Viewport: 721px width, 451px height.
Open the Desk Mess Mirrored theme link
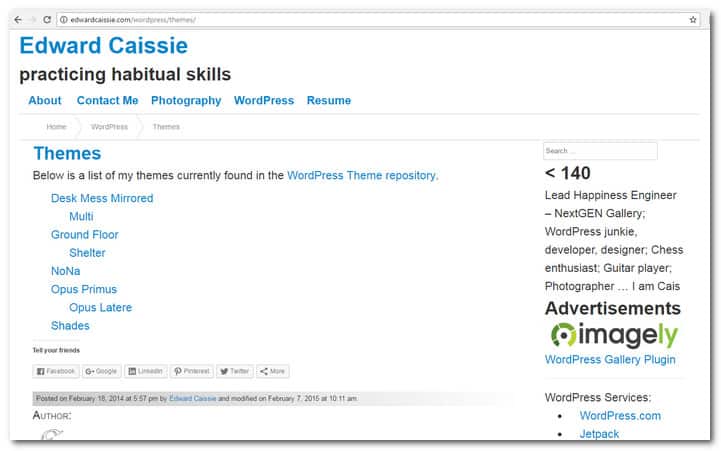click(102, 198)
